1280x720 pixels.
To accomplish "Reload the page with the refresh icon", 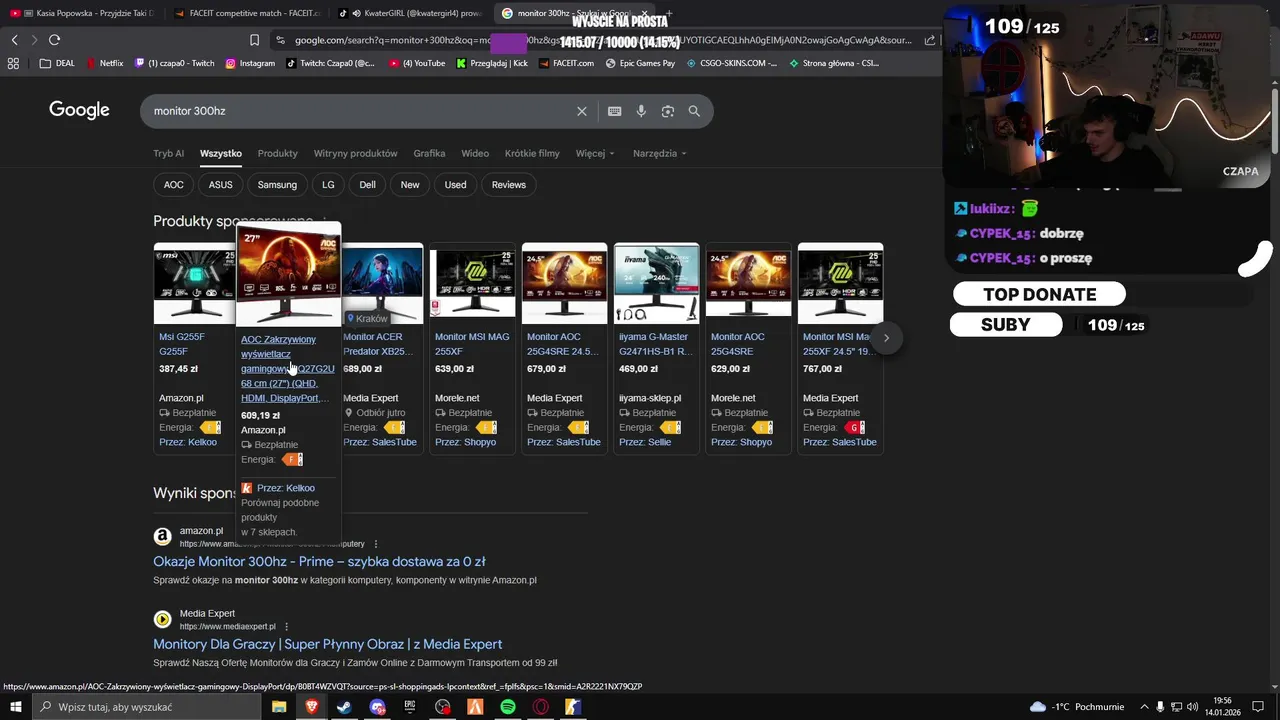I will (x=54, y=40).
